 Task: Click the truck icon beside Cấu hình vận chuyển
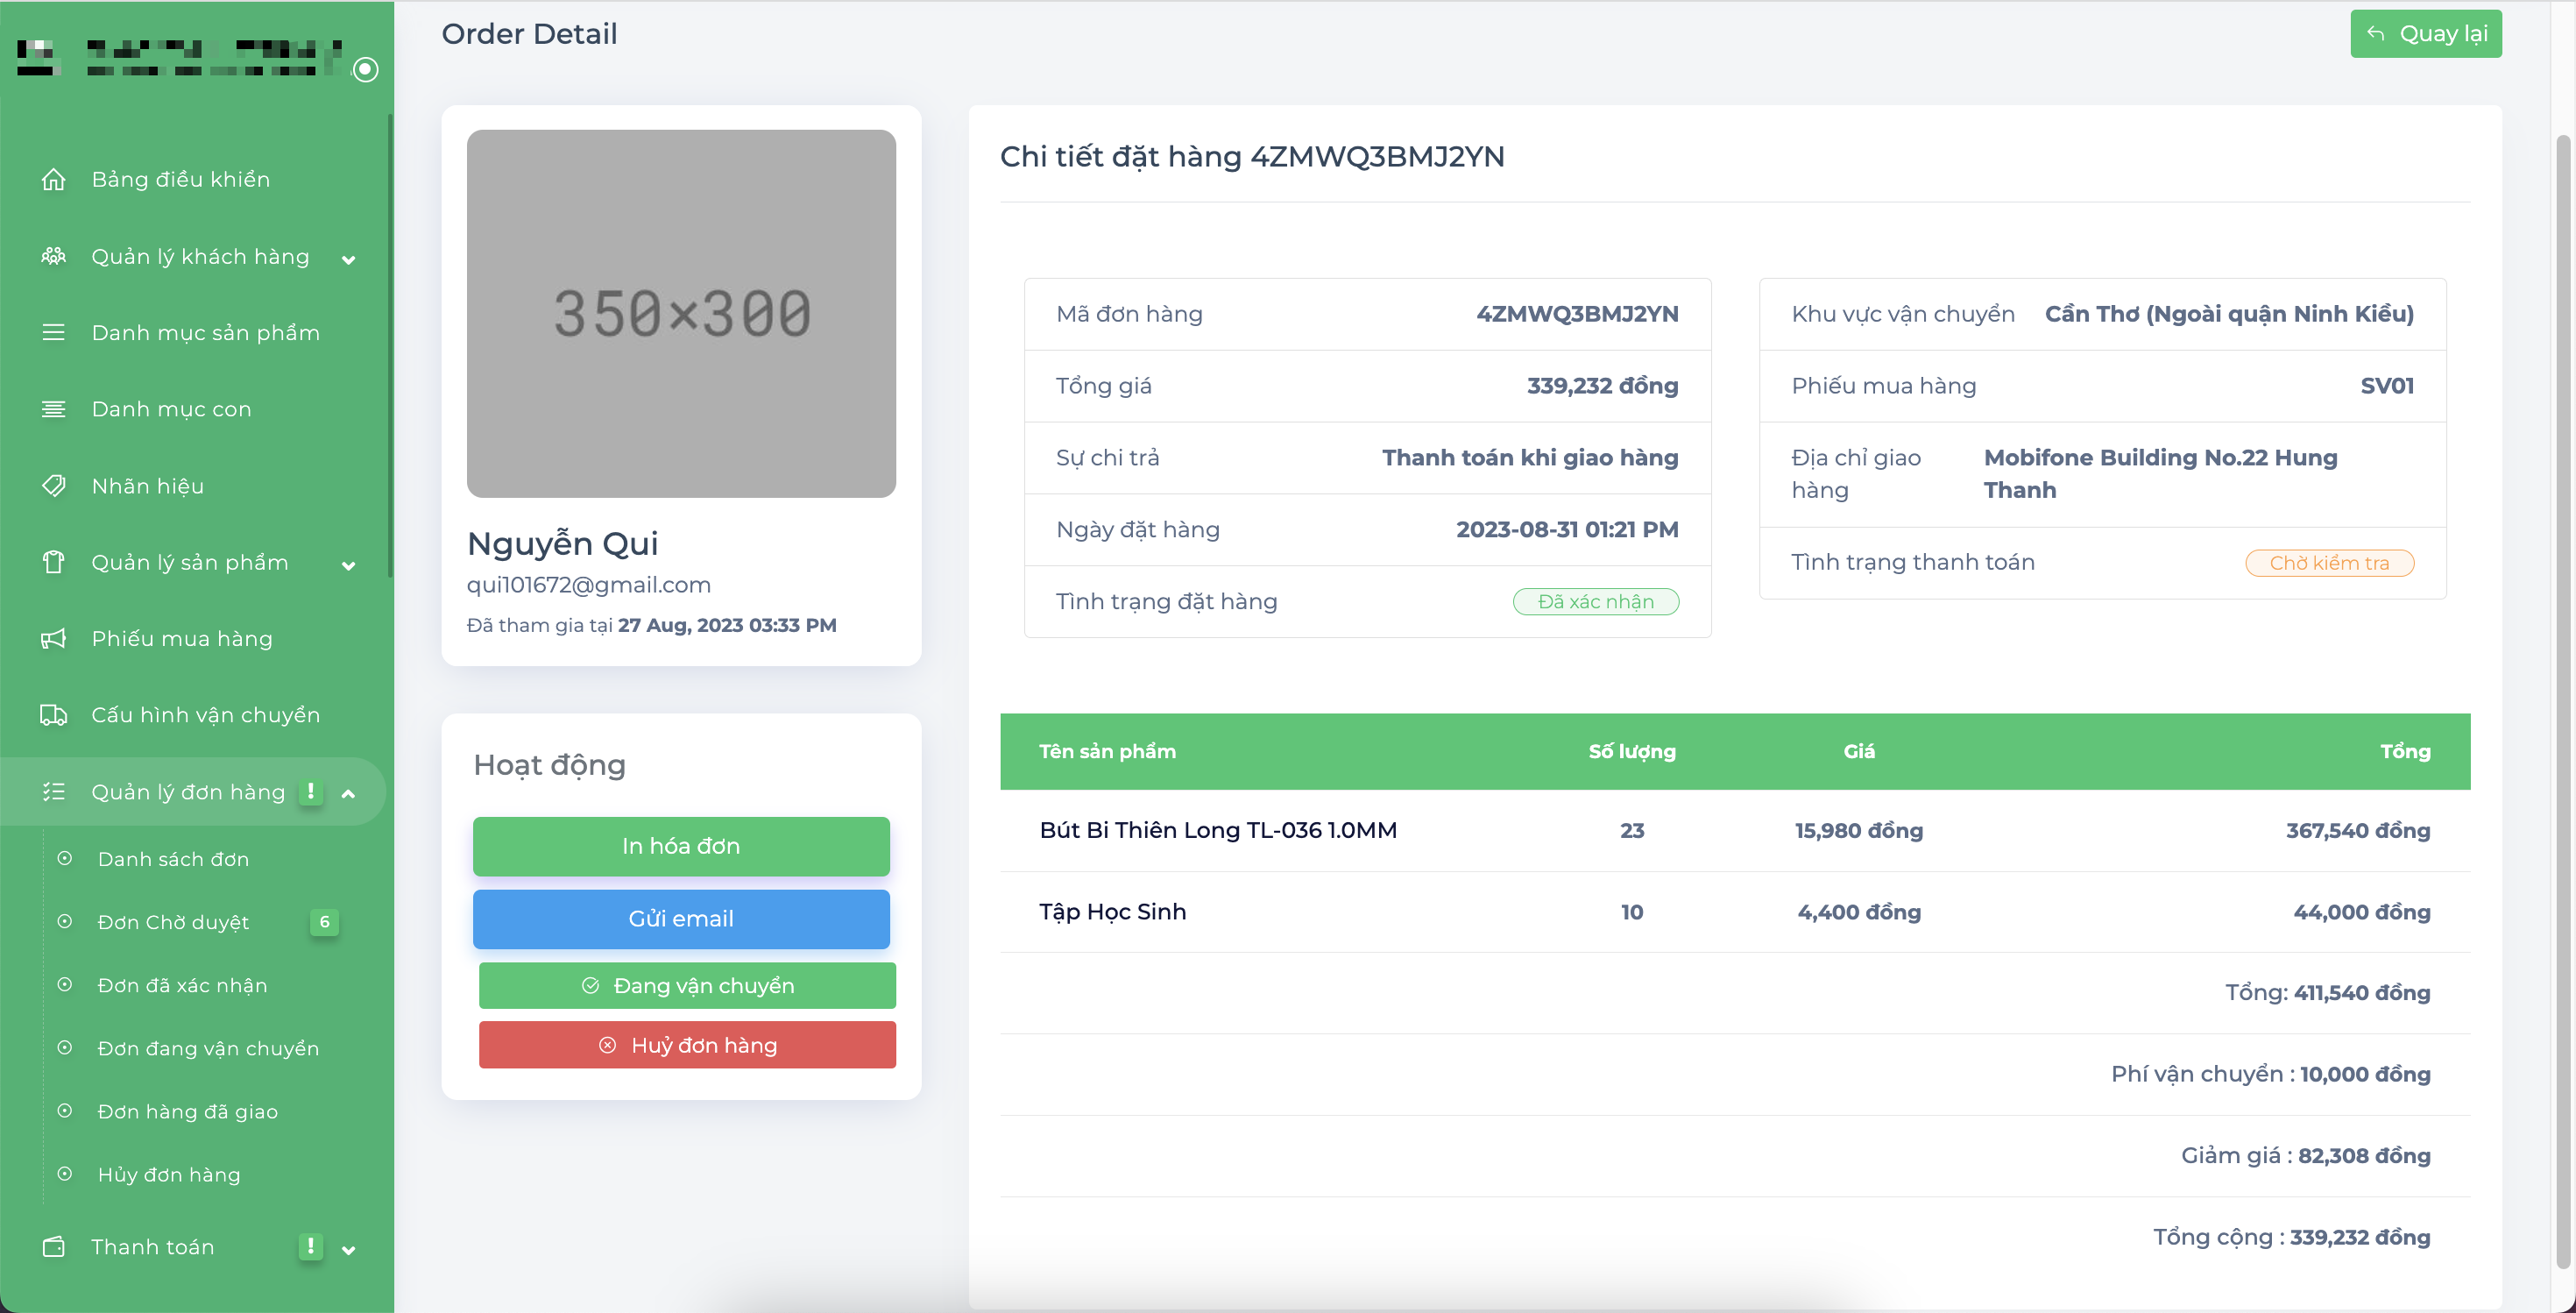[54, 715]
